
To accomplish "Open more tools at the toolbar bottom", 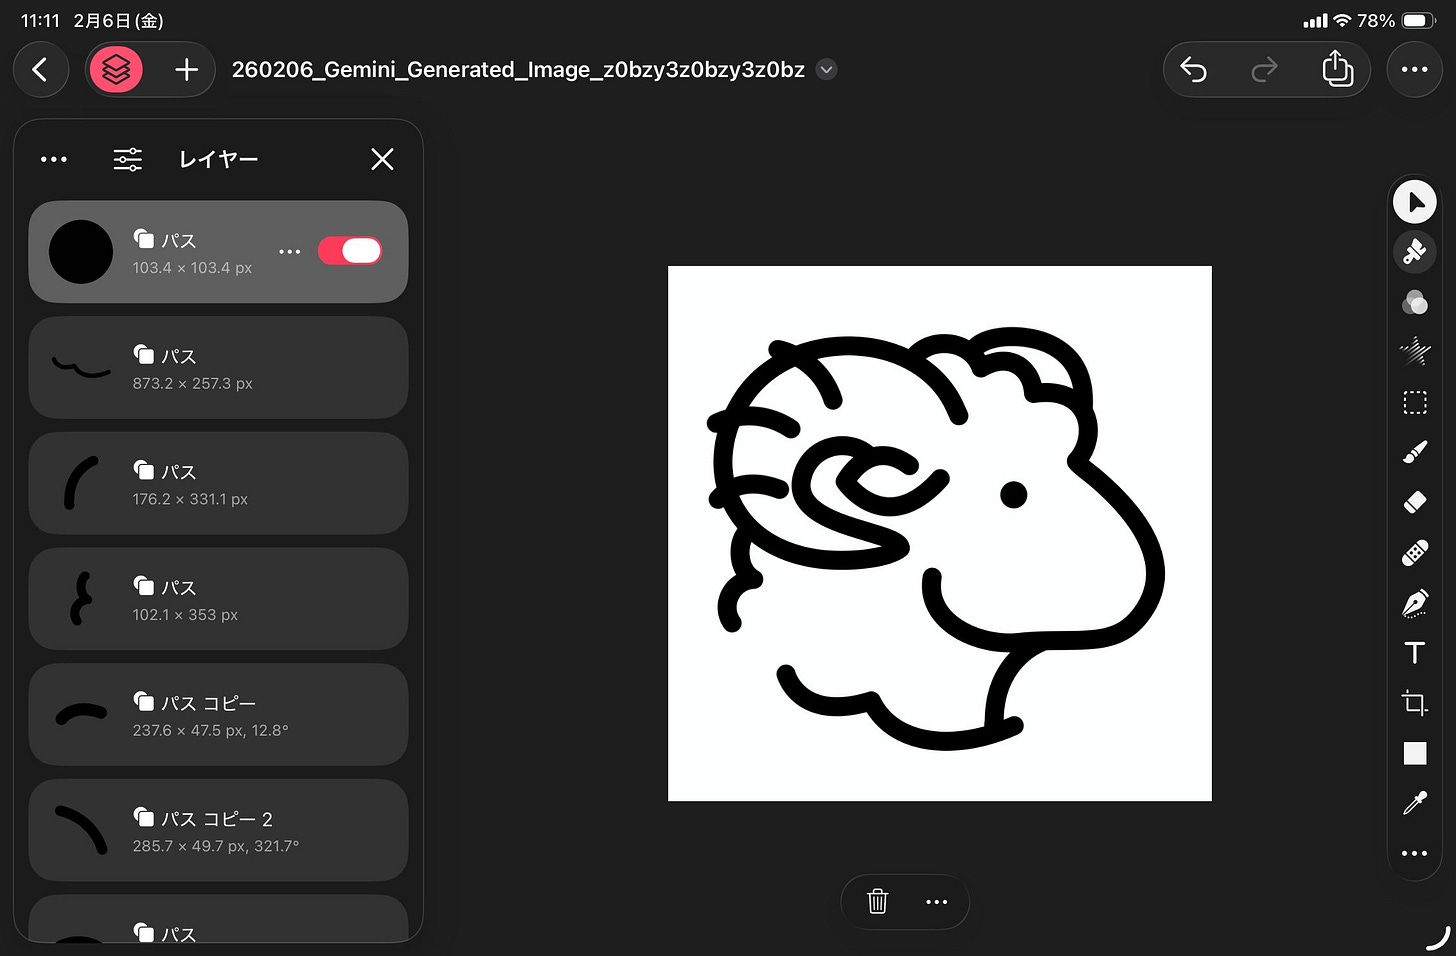I will [1415, 853].
